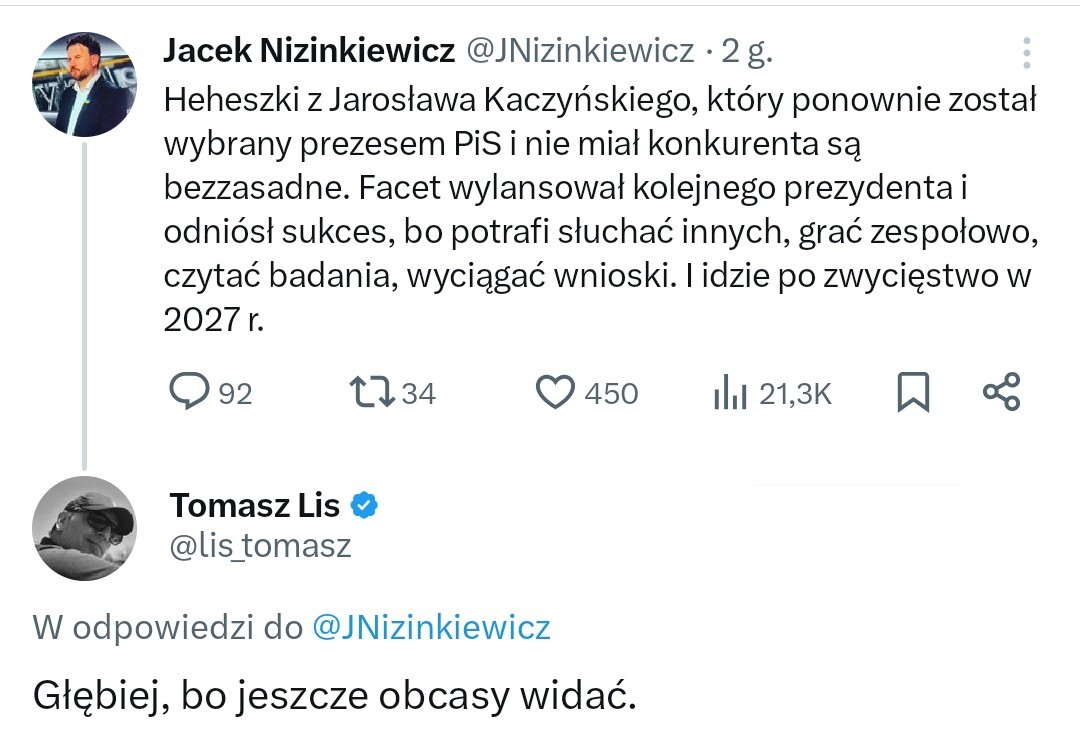This screenshot has width=1080, height=733.
Task: Like the tweet with the heart icon
Action: point(555,392)
